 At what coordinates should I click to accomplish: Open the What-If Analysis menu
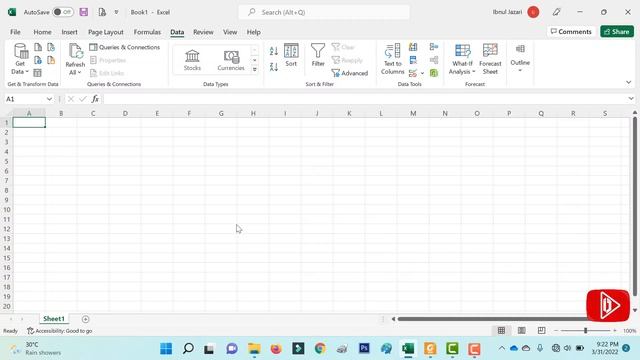[462, 59]
